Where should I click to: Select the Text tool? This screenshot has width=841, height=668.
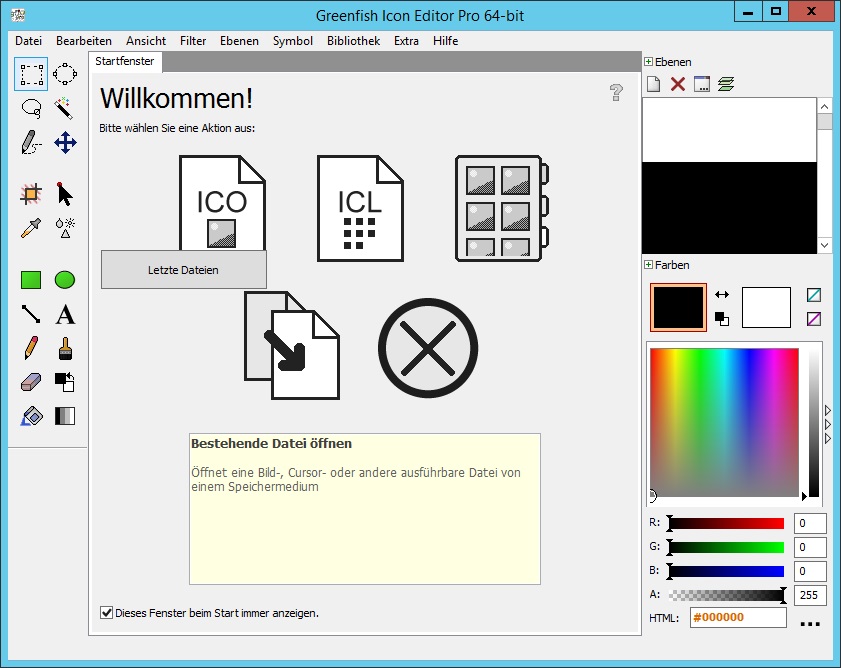(x=65, y=315)
